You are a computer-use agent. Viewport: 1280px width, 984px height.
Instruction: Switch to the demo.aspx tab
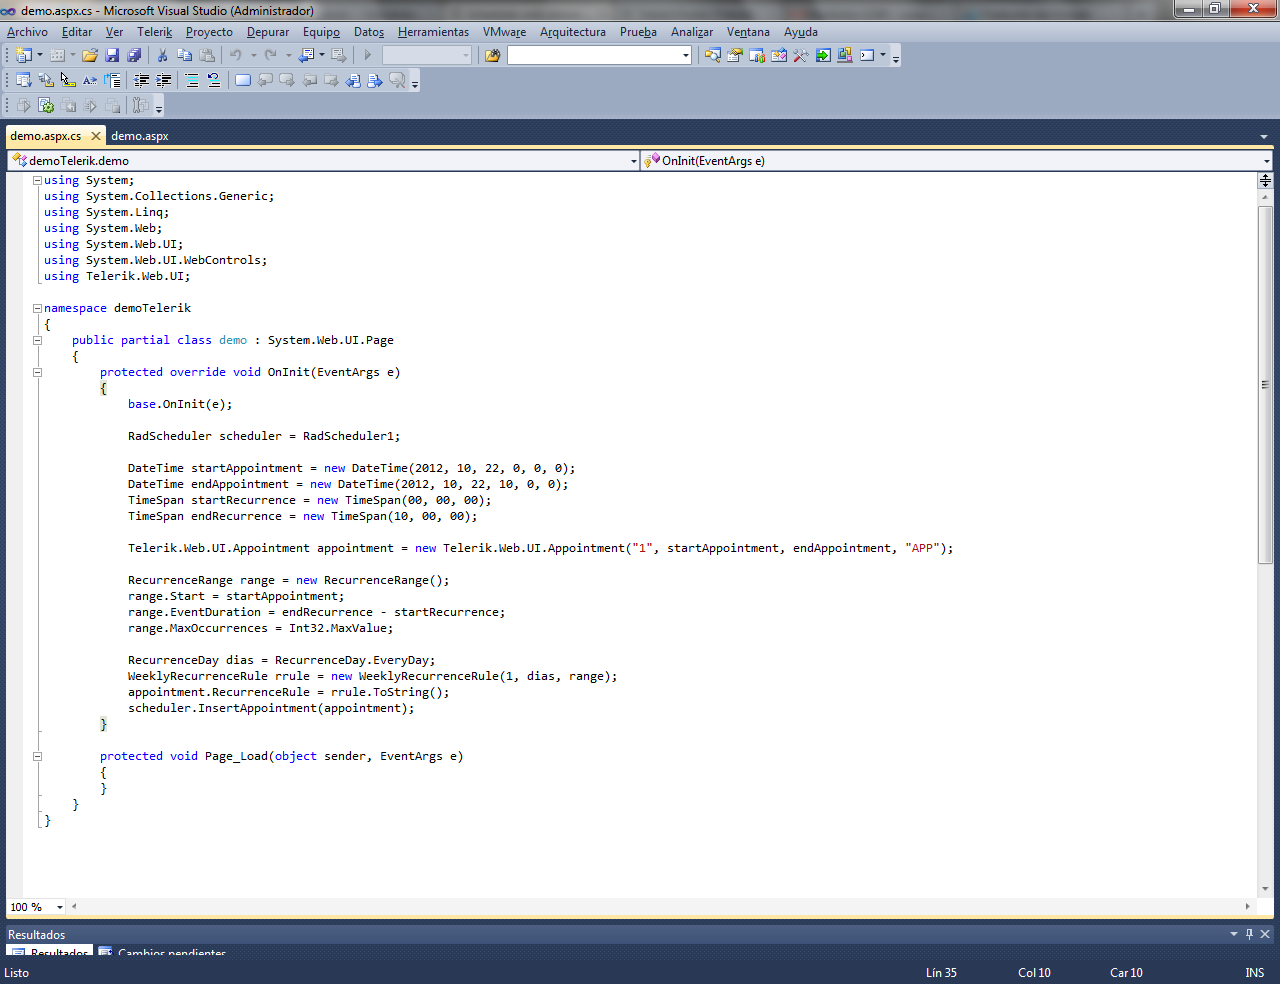coord(140,136)
